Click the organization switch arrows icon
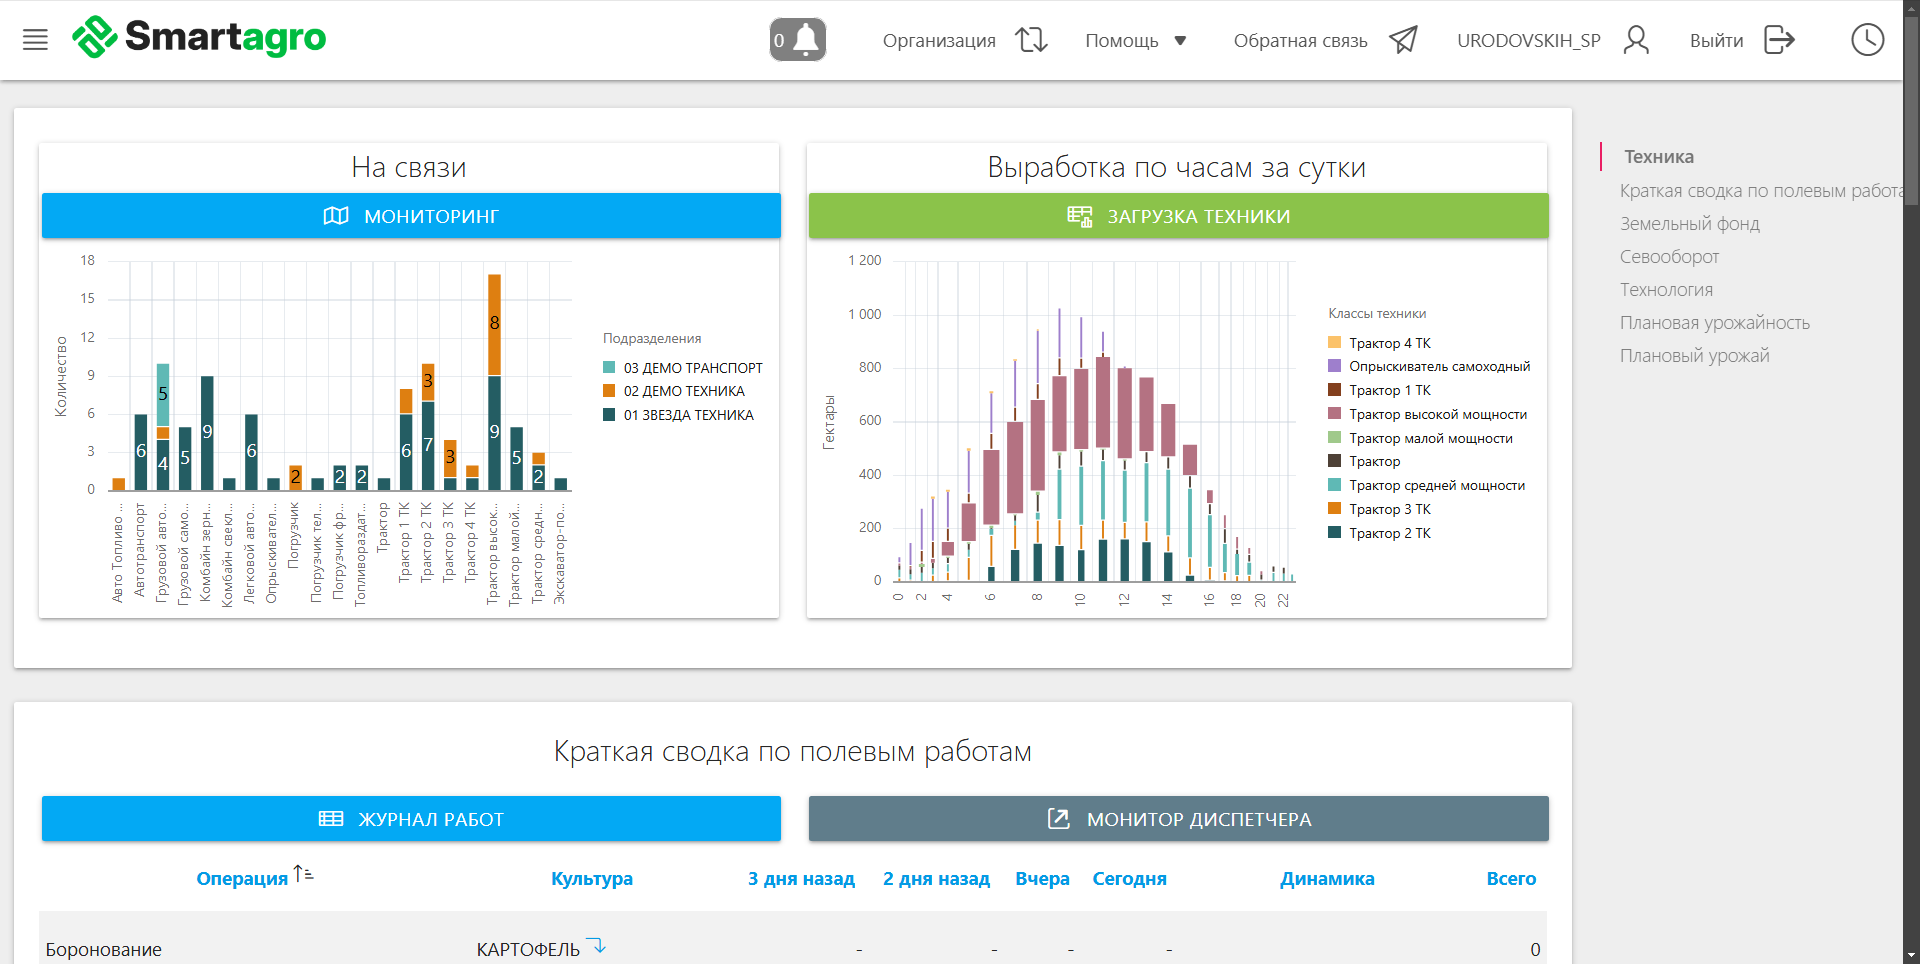This screenshot has width=1920, height=964. tap(1031, 40)
